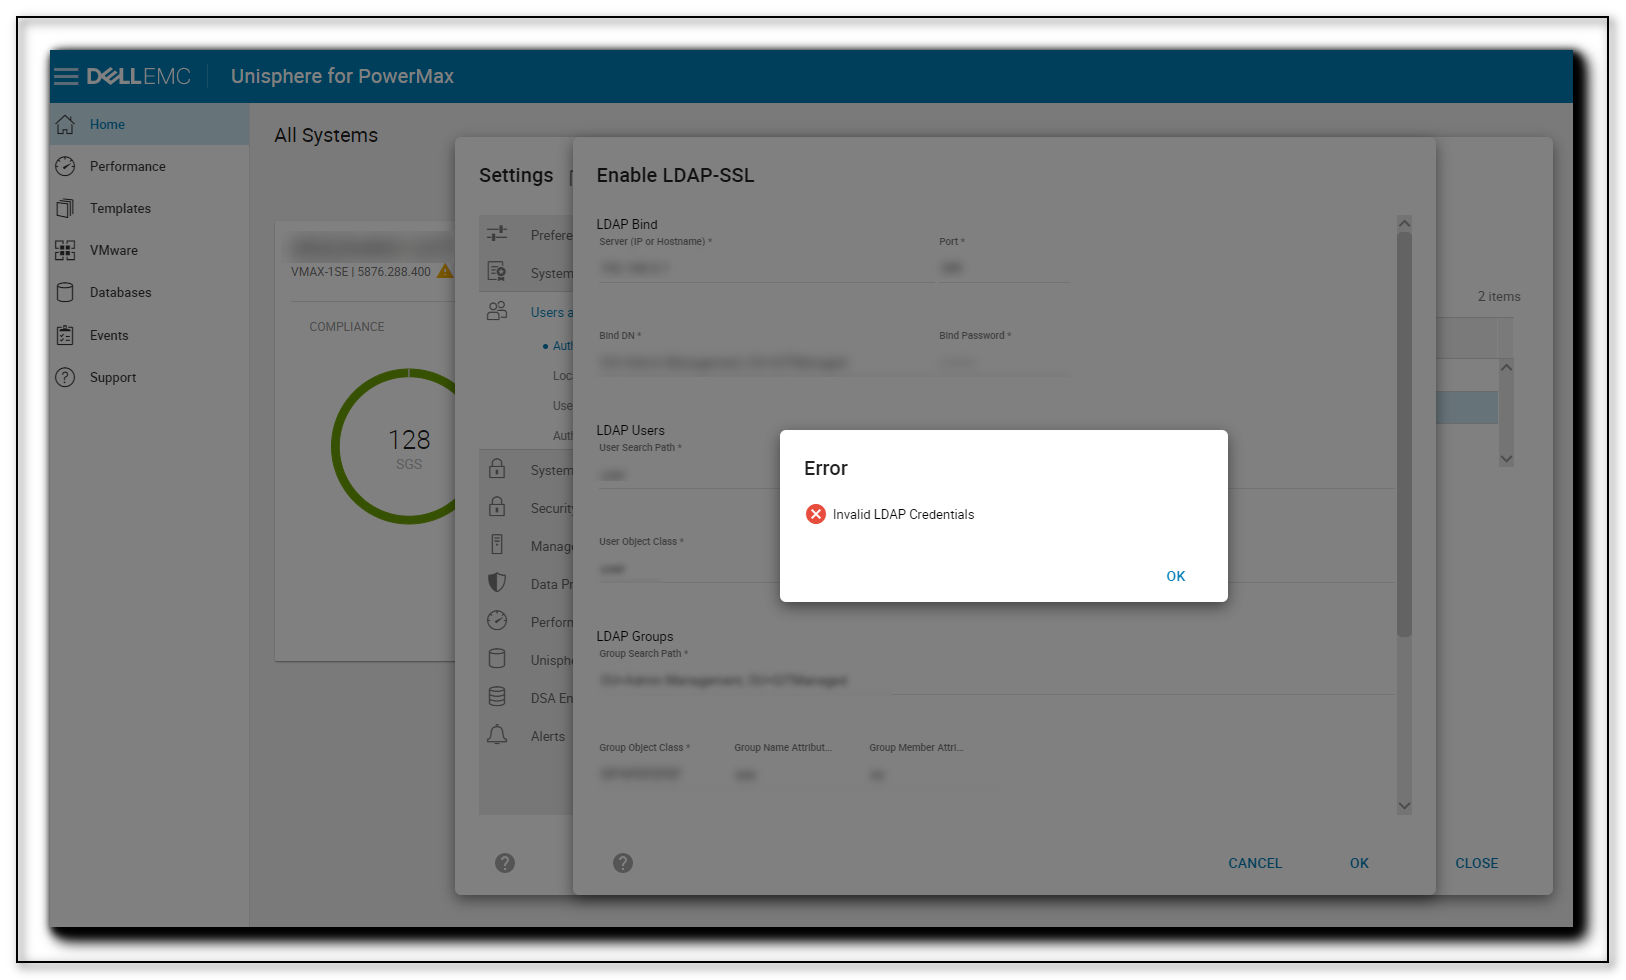Open the Users people icon in Settings
The height and width of the screenshot is (980, 1626).
[497, 311]
